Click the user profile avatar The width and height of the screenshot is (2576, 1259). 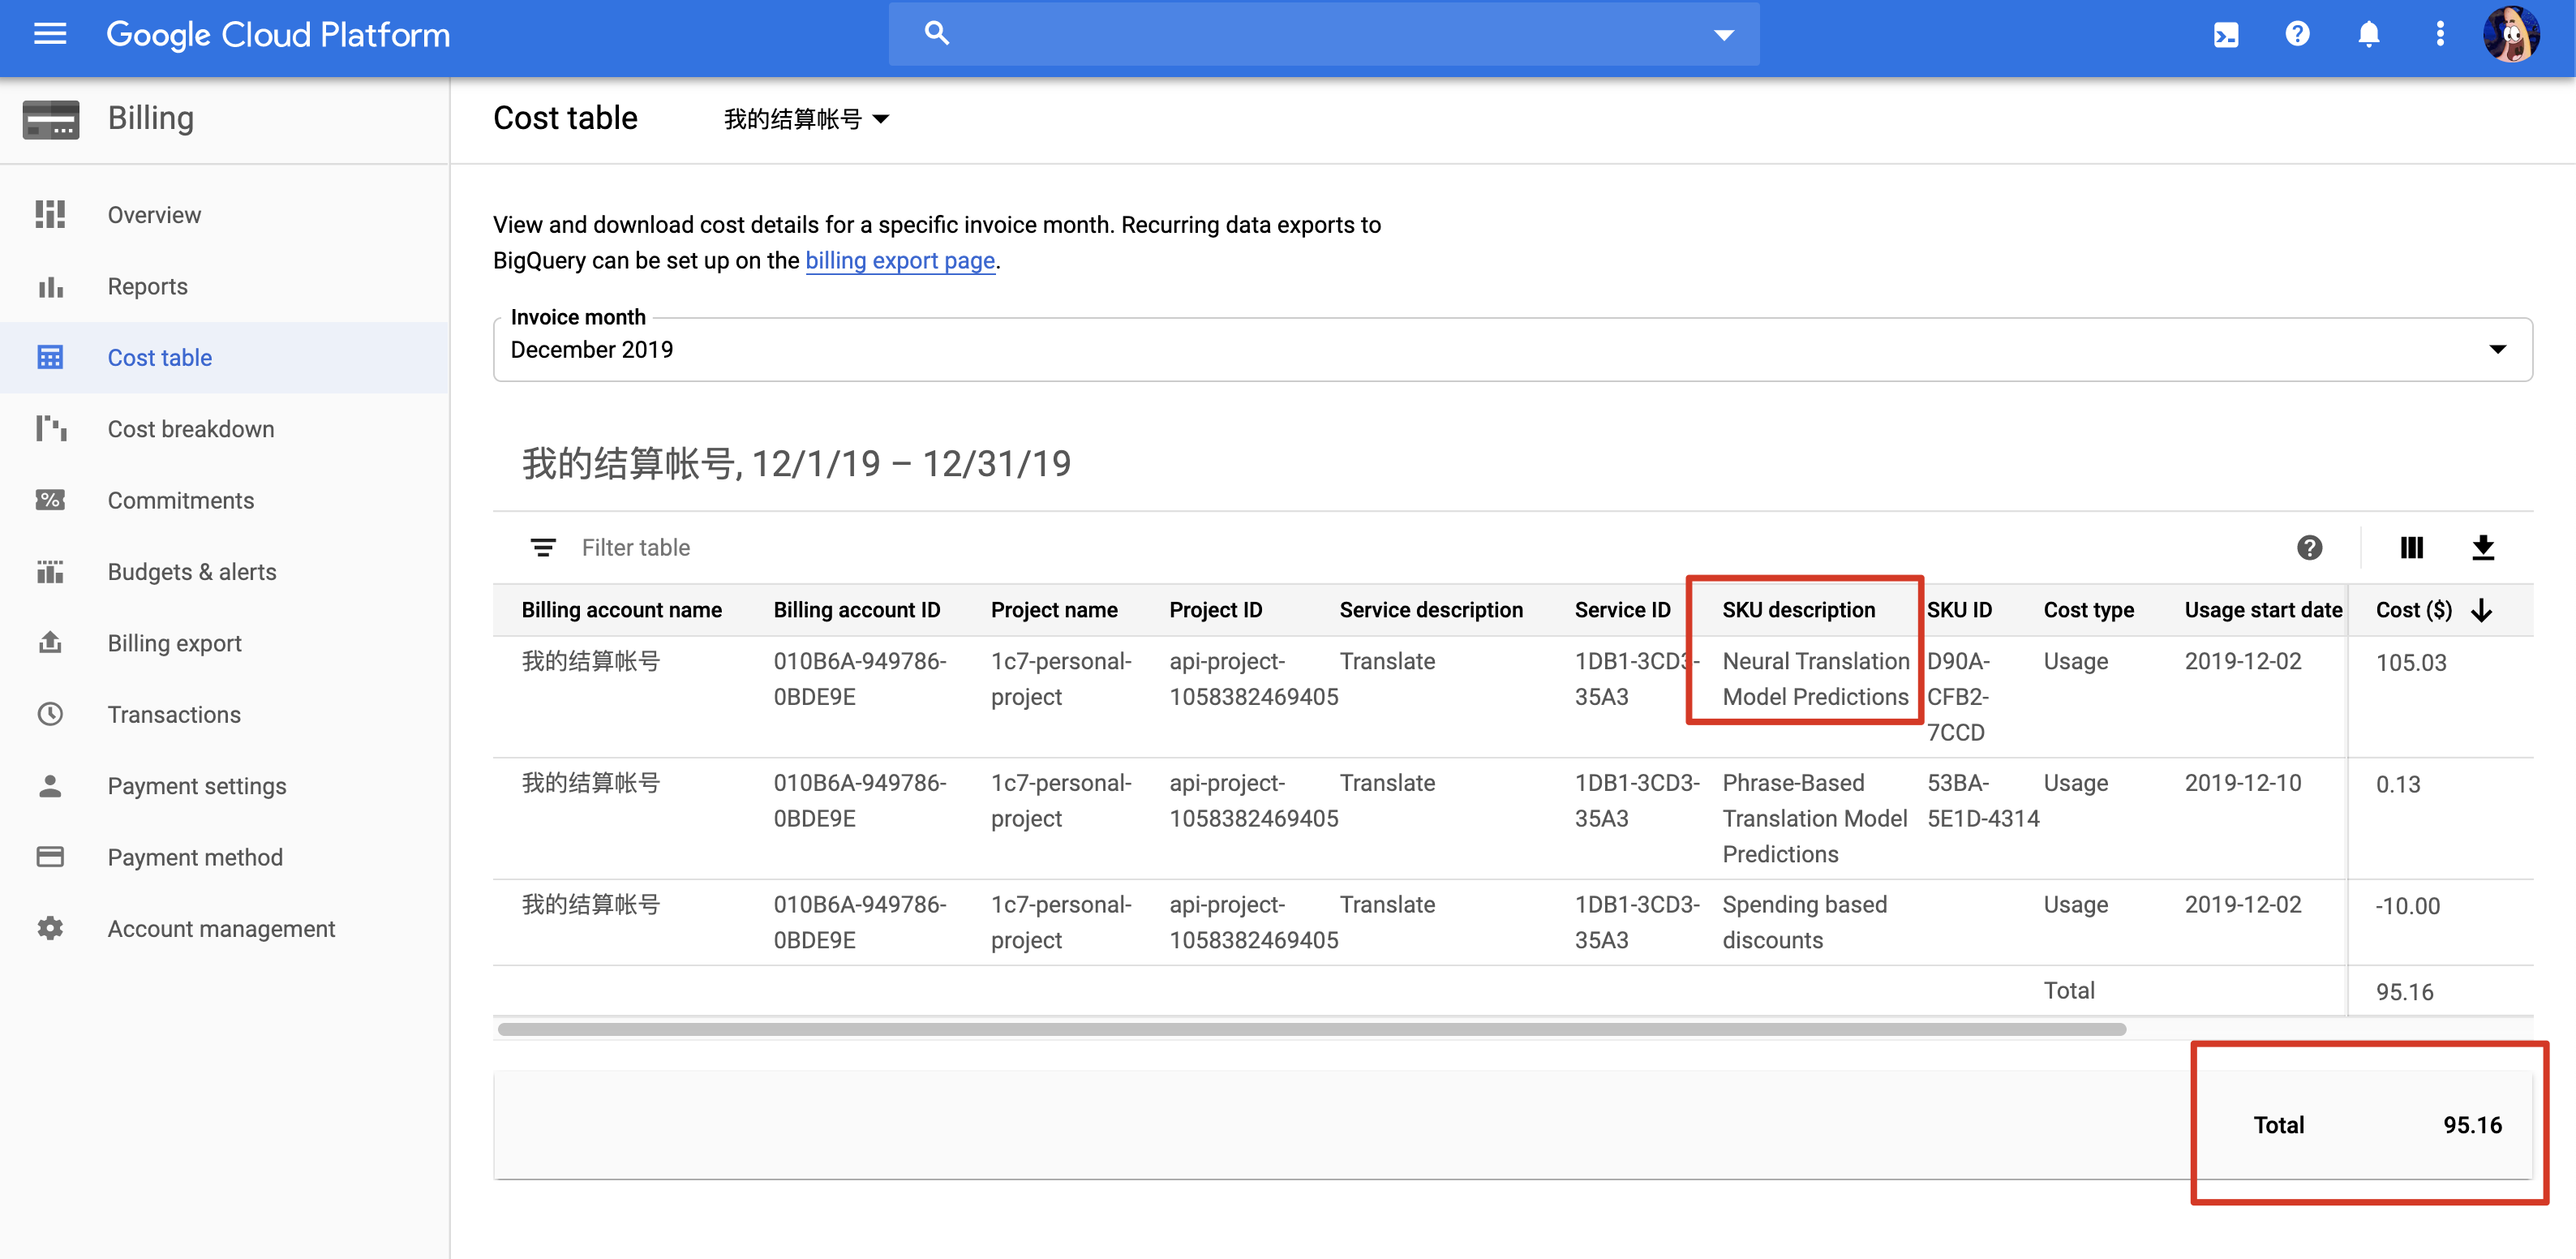point(2510,35)
